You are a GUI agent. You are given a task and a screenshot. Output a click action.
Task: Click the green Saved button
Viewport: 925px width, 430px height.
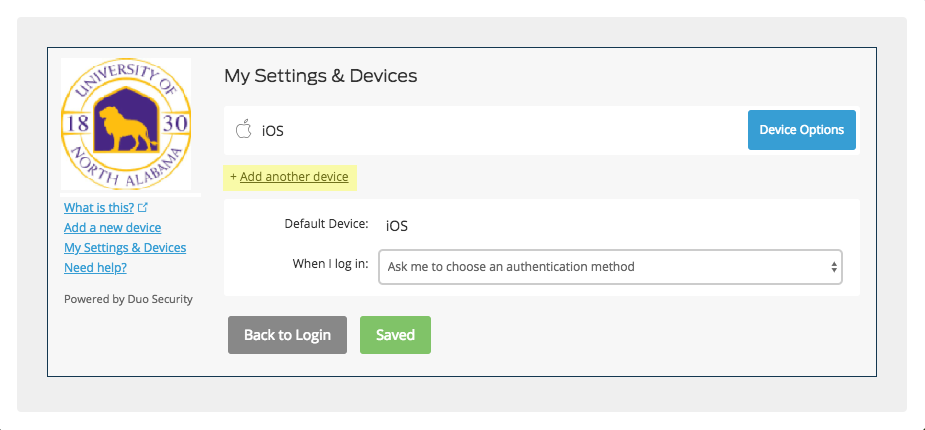coord(395,335)
